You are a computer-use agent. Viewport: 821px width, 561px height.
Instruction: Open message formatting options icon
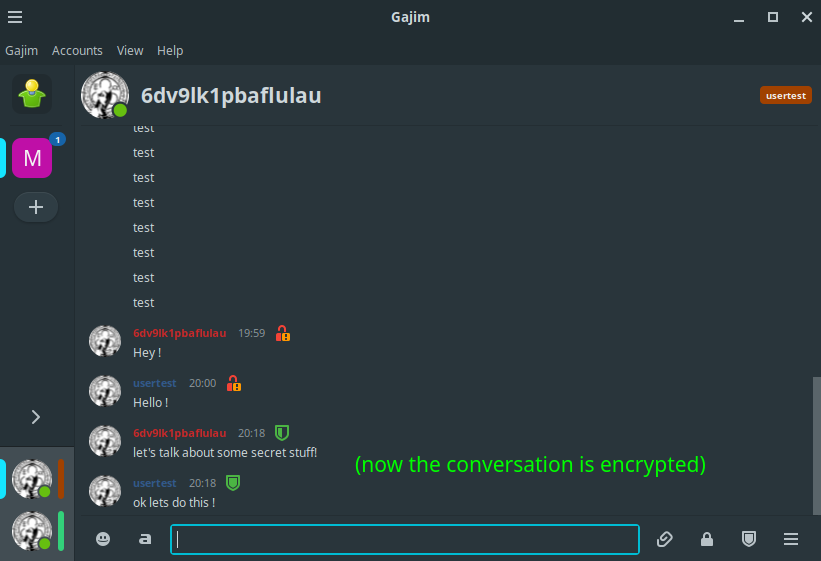point(145,538)
